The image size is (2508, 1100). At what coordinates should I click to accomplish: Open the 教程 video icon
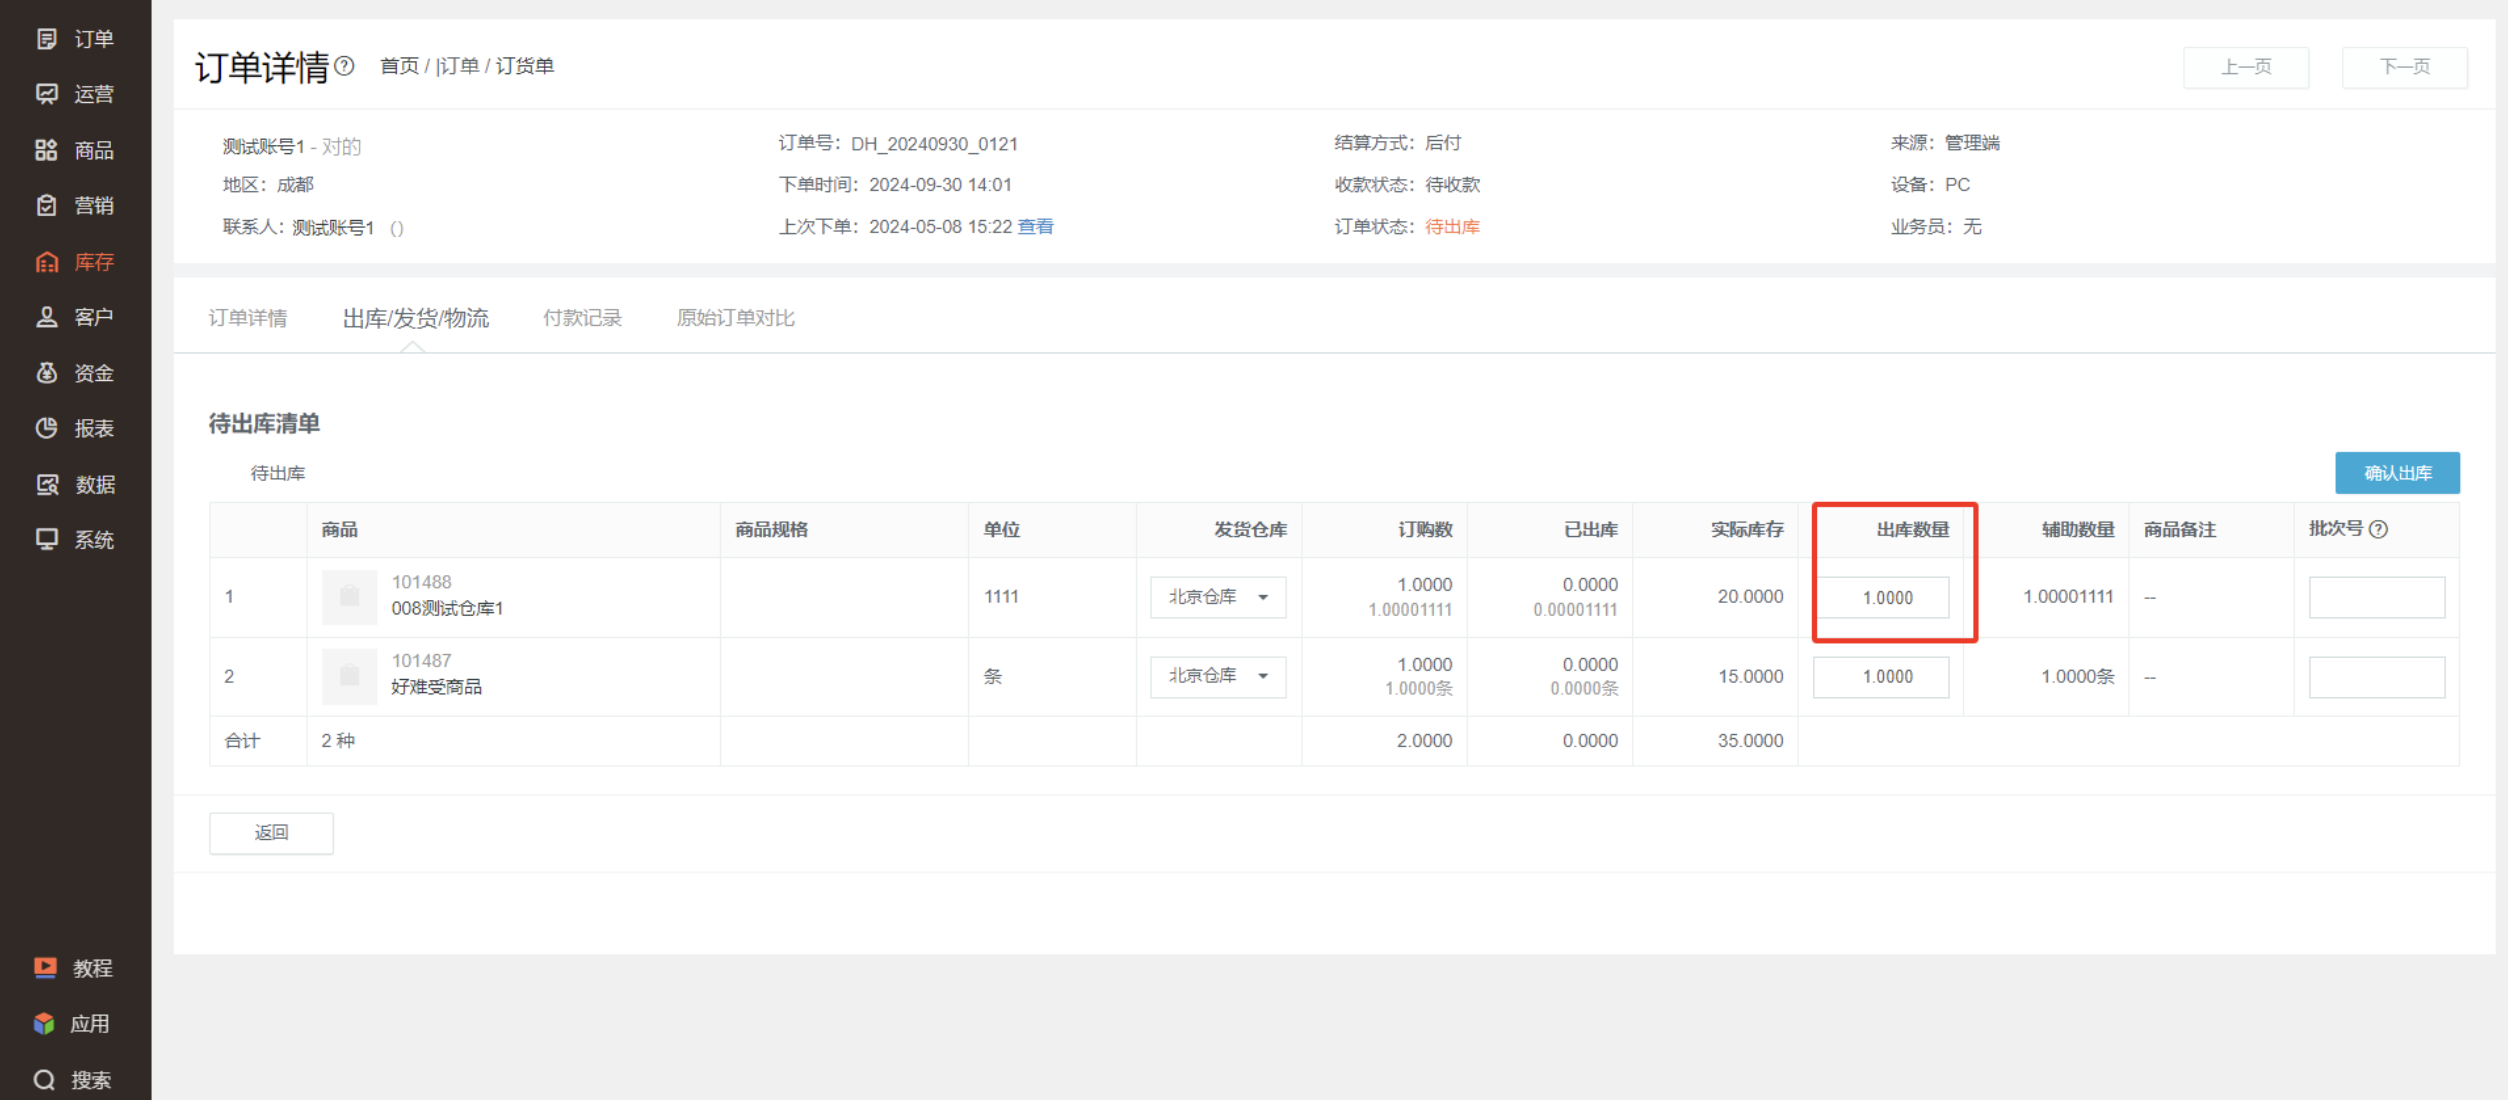pyautogui.click(x=45, y=967)
